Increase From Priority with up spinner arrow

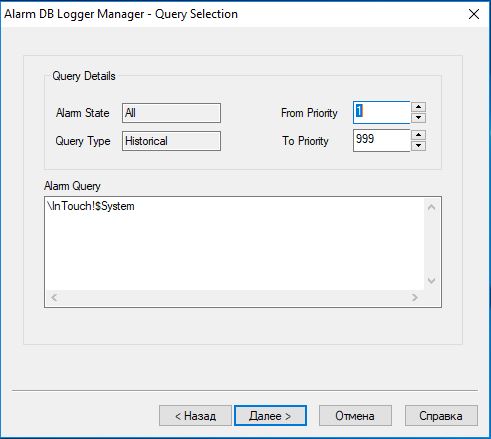coord(418,107)
